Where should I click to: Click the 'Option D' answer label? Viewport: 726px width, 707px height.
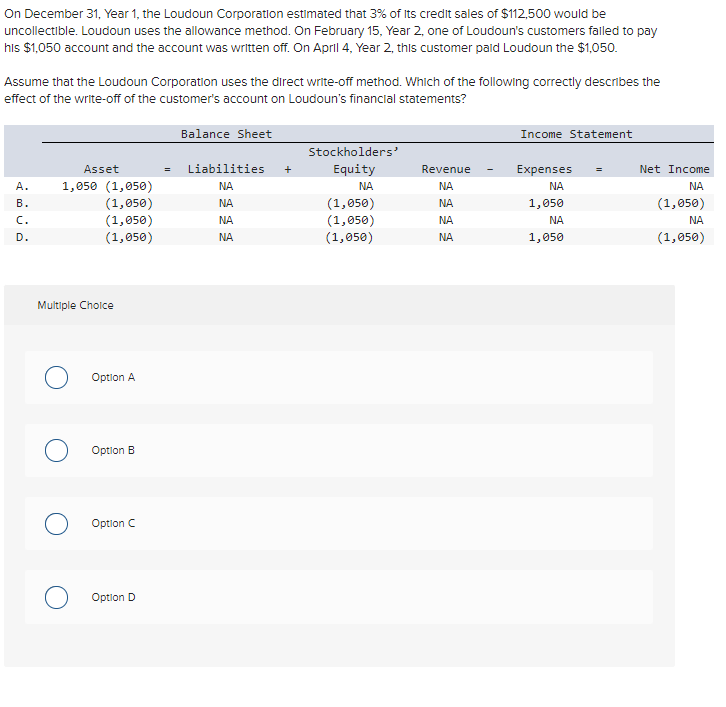click(x=113, y=597)
